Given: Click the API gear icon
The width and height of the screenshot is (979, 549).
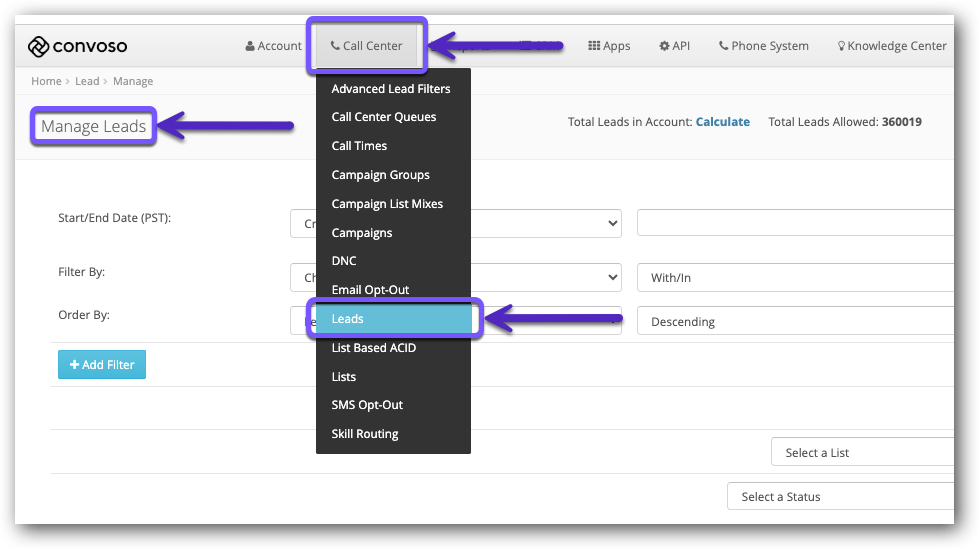Looking at the screenshot, I should tap(664, 46).
